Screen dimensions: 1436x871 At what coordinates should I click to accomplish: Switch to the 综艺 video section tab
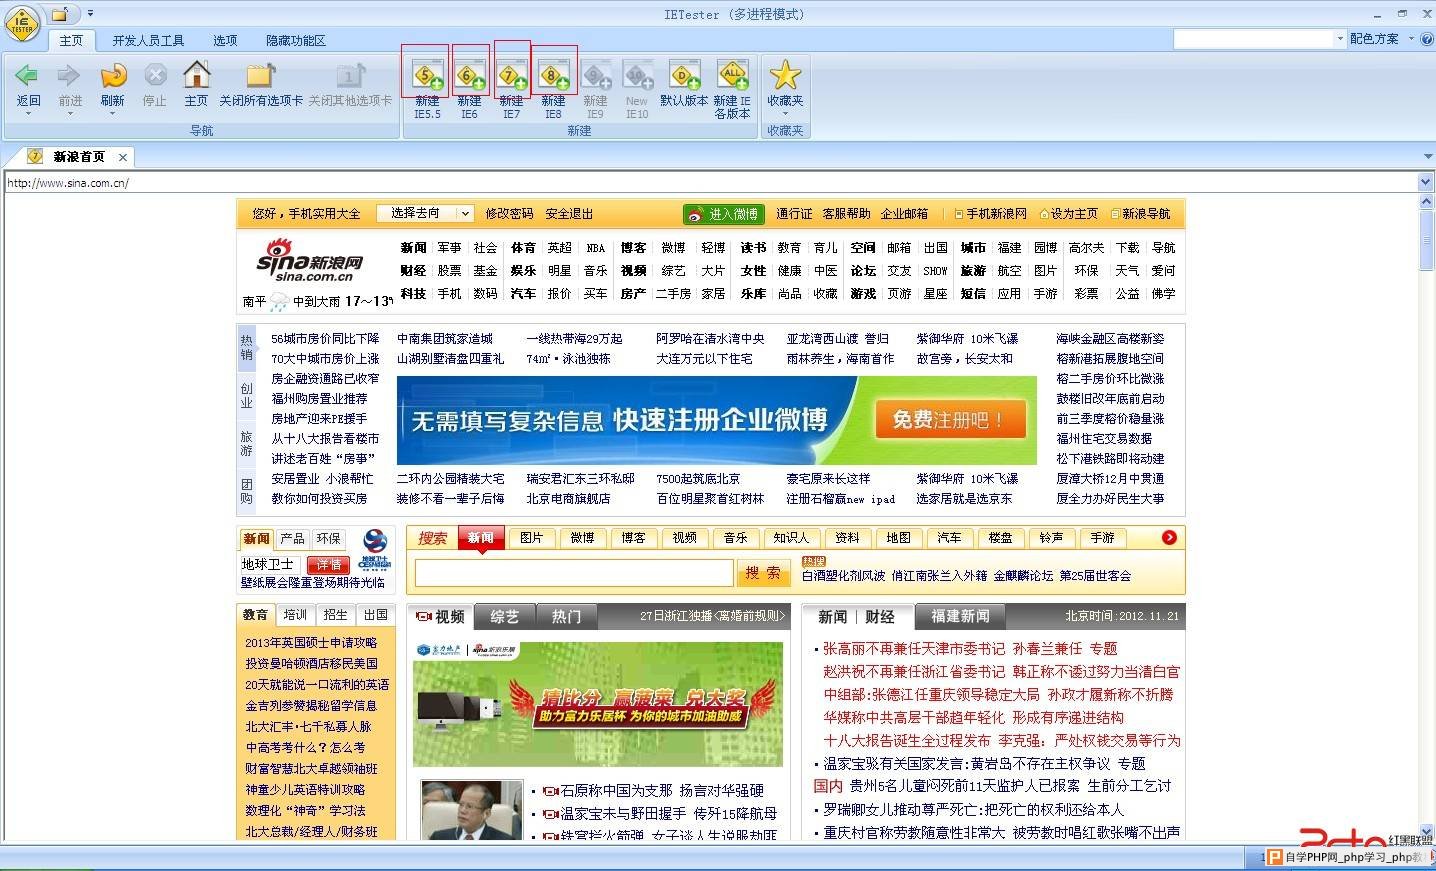pos(504,617)
